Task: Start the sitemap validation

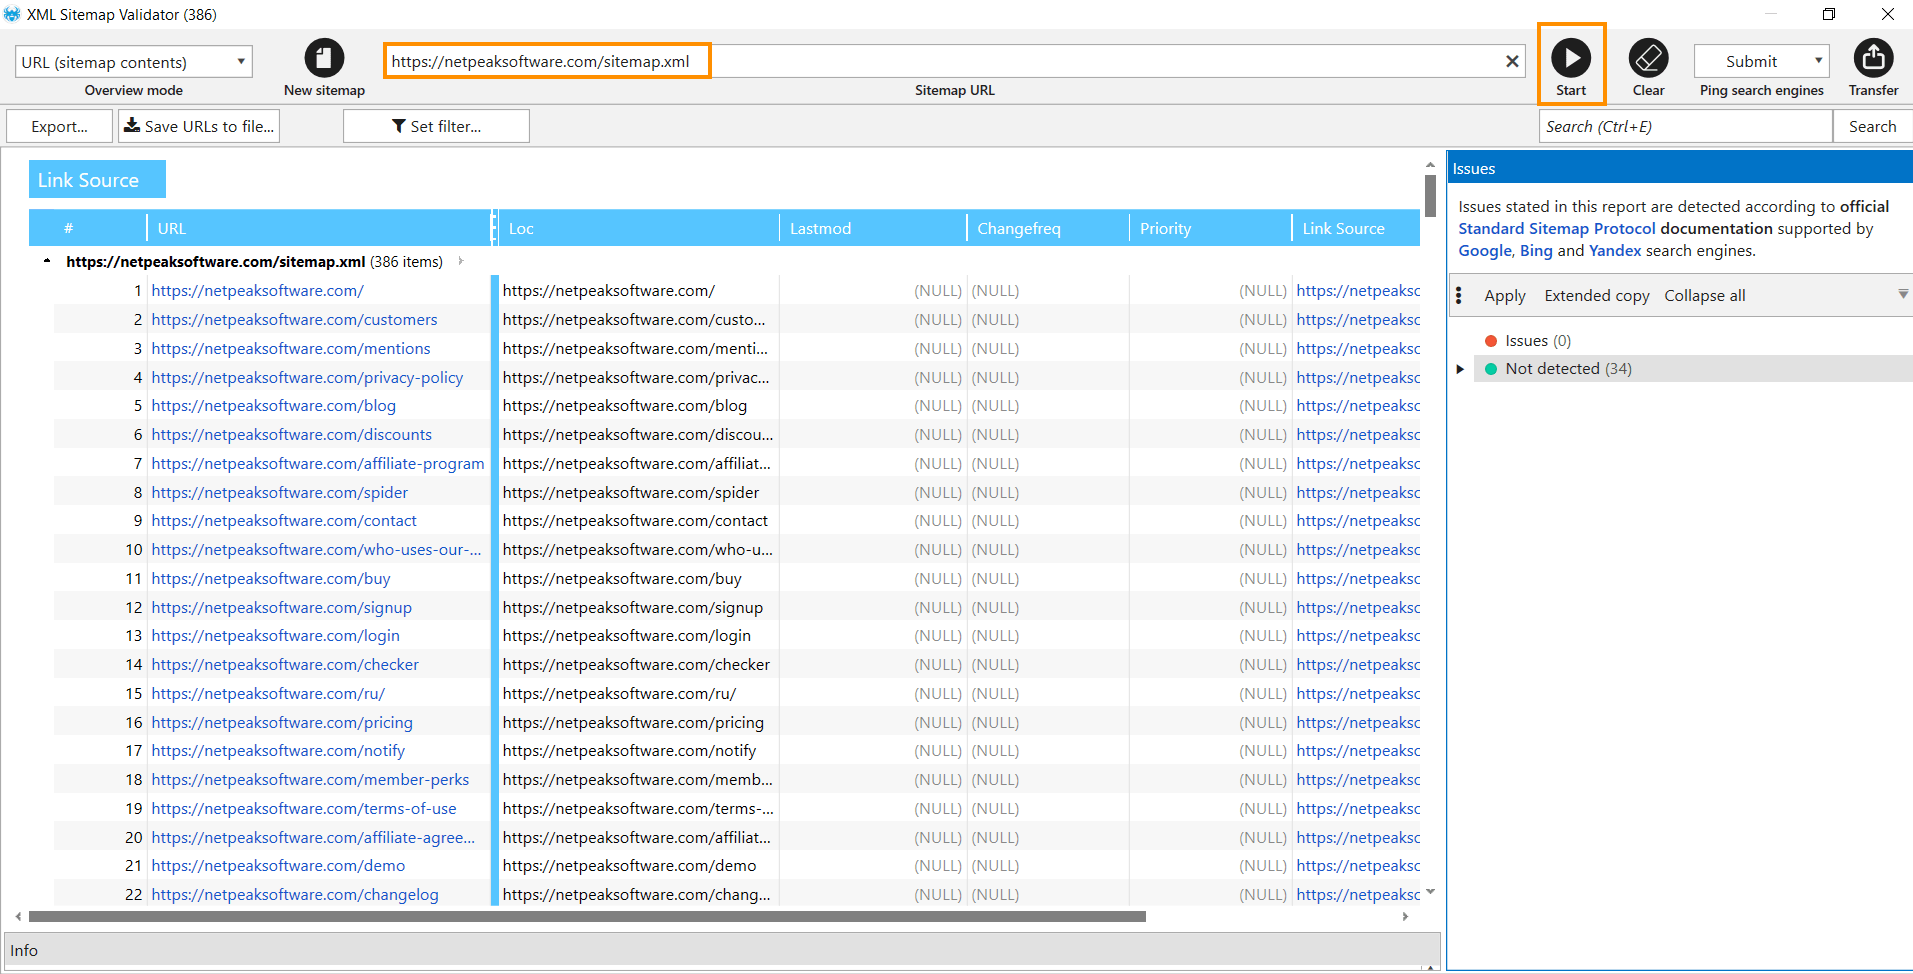Action: (x=1571, y=58)
